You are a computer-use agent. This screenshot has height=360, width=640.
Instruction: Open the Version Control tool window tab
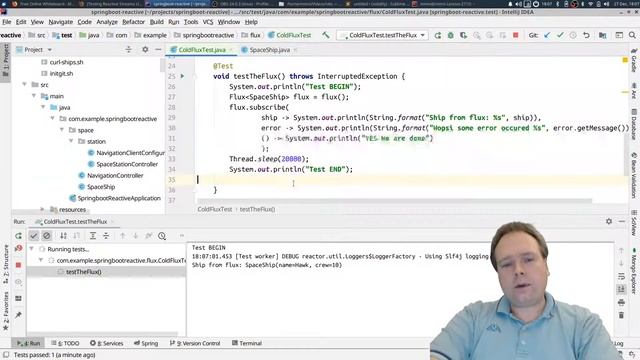coord(195,343)
